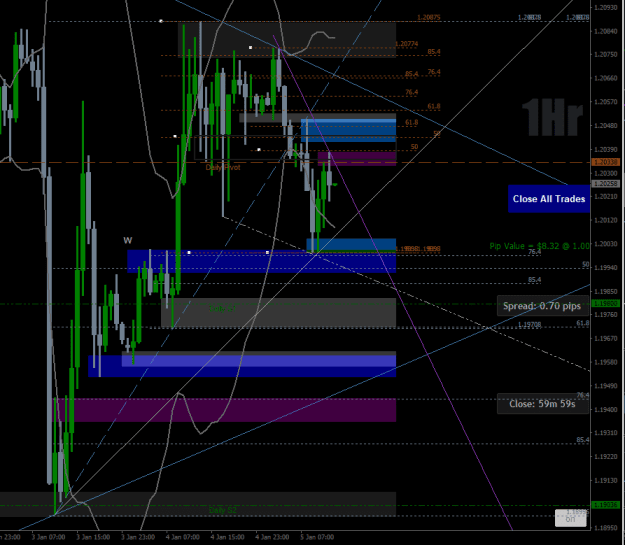The width and height of the screenshot is (625, 545).
Task: Click 1.19310 on the price axis
Action: [x=606, y=433]
